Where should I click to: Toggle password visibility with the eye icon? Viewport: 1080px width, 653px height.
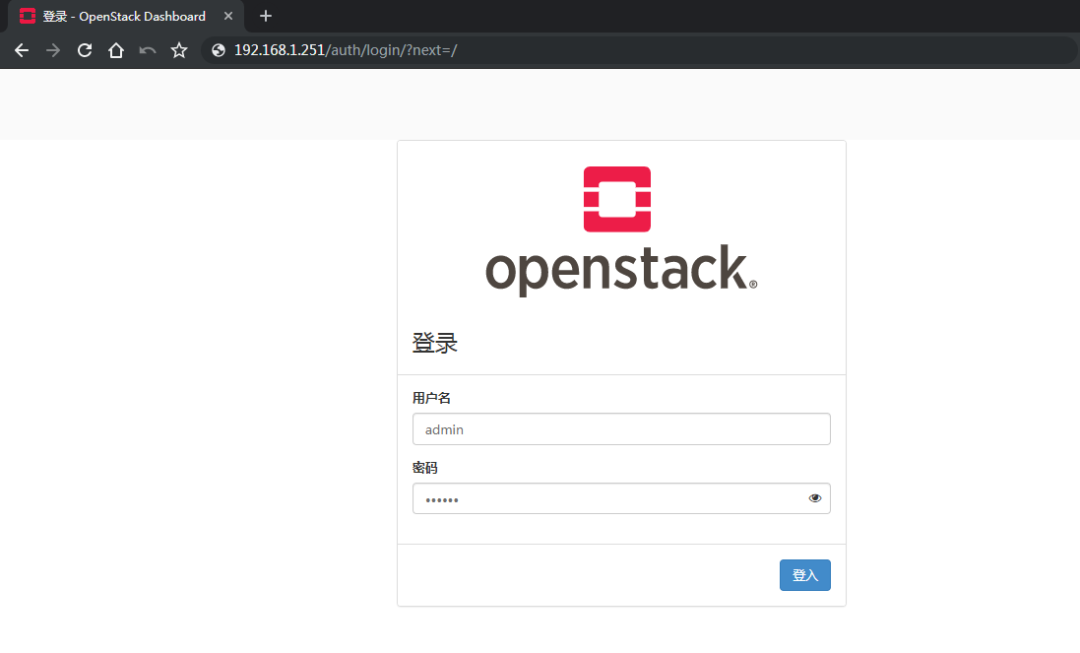click(815, 497)
